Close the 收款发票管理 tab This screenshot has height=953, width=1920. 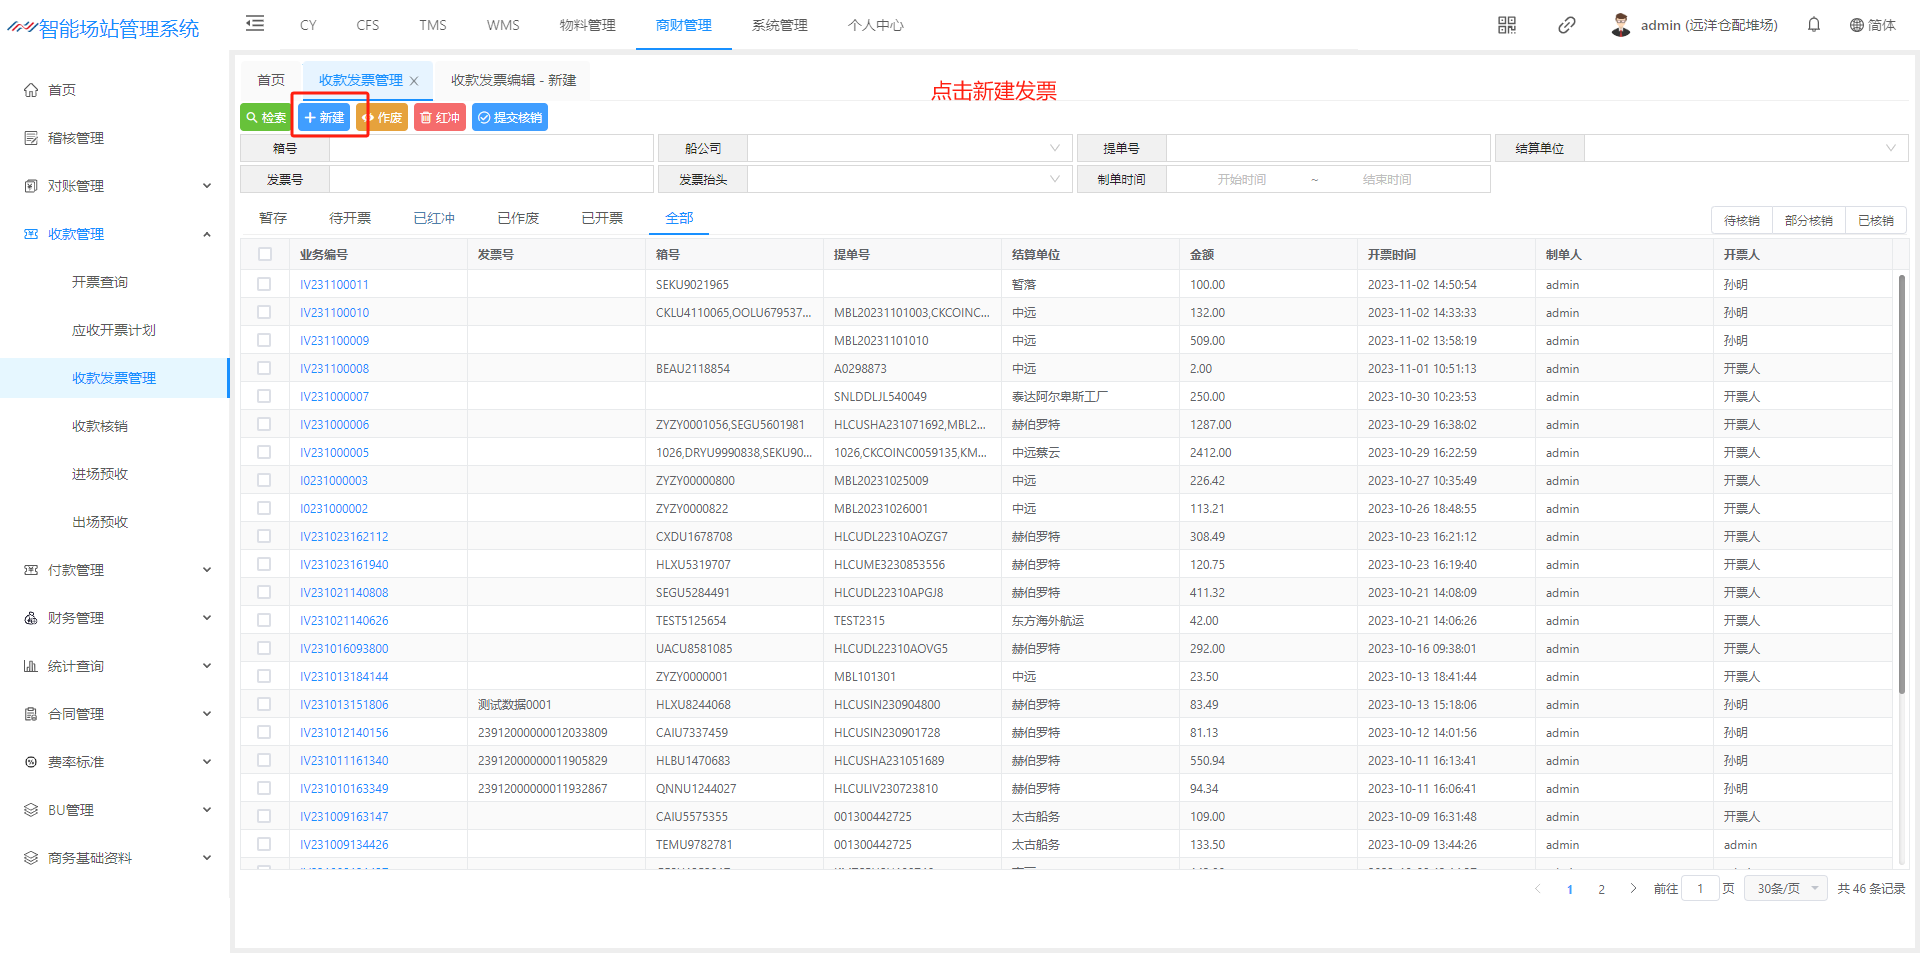pyautogui.click(x=414, y=81)
